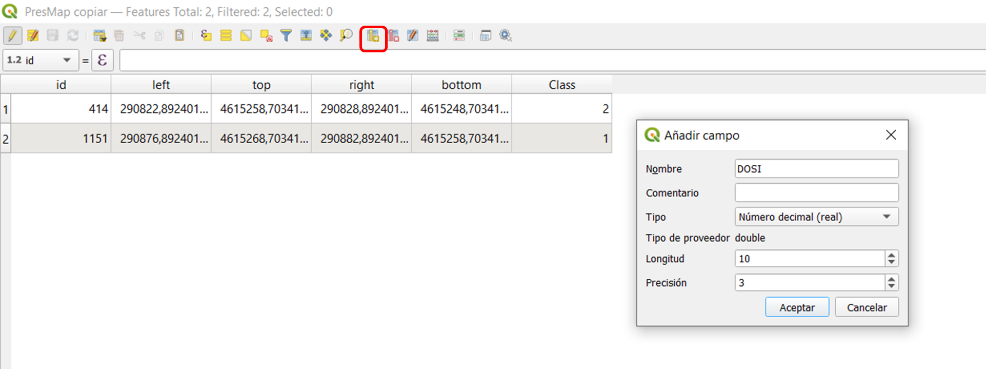Click the add feature icon
The width and height of the screenshot is (986, 369).
(99, 36)
